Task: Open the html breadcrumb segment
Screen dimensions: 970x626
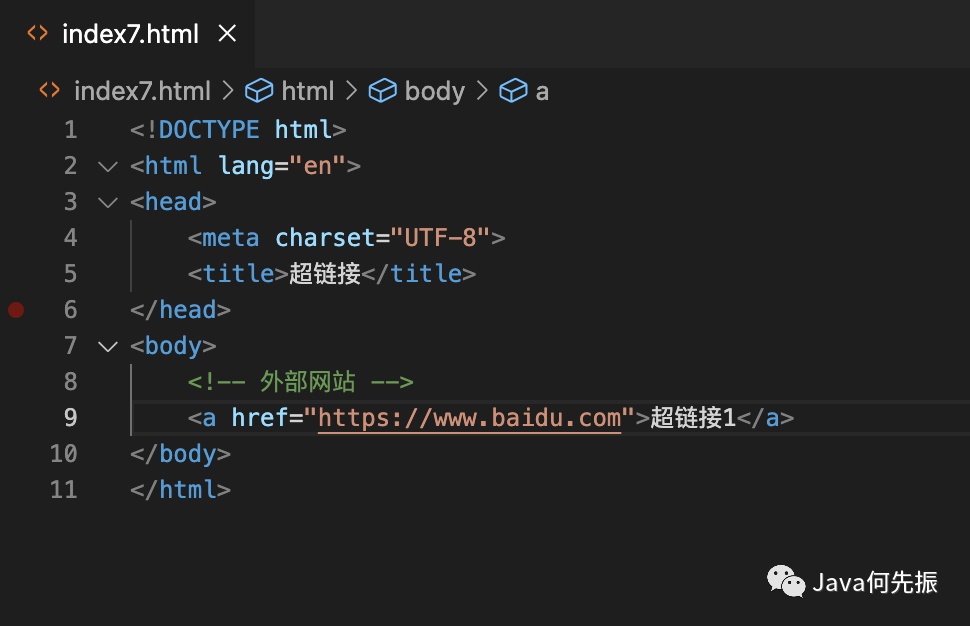Action: [x=307, y=91]
